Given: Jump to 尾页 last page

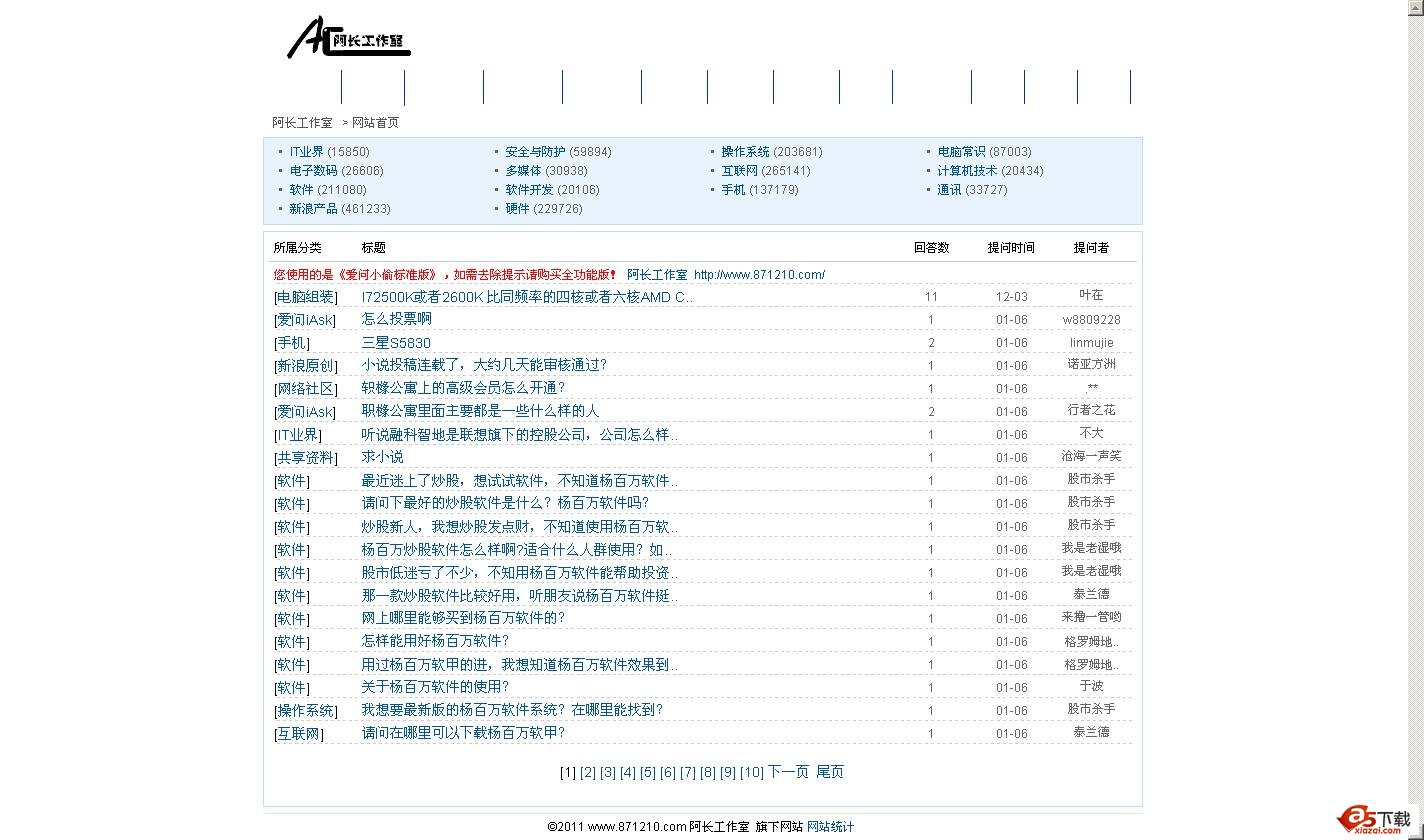Looking at the screenshot, I should click(x=830, y=772).
